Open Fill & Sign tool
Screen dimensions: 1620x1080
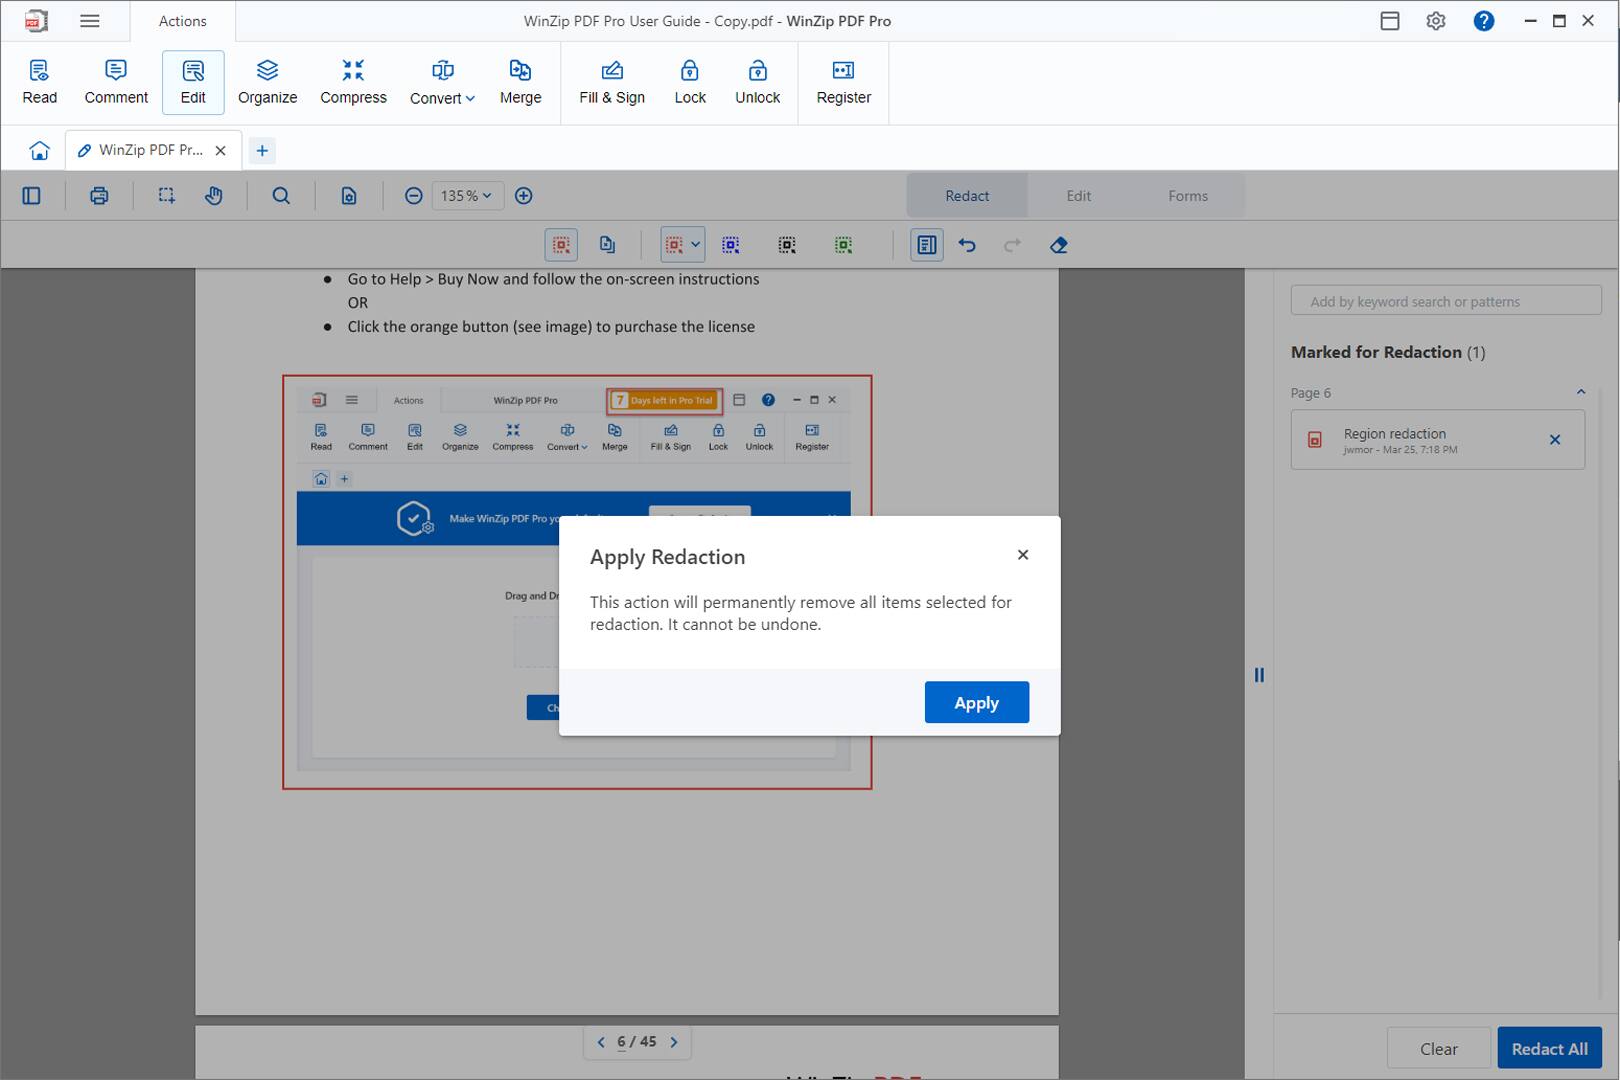click(x=612, y=82)
